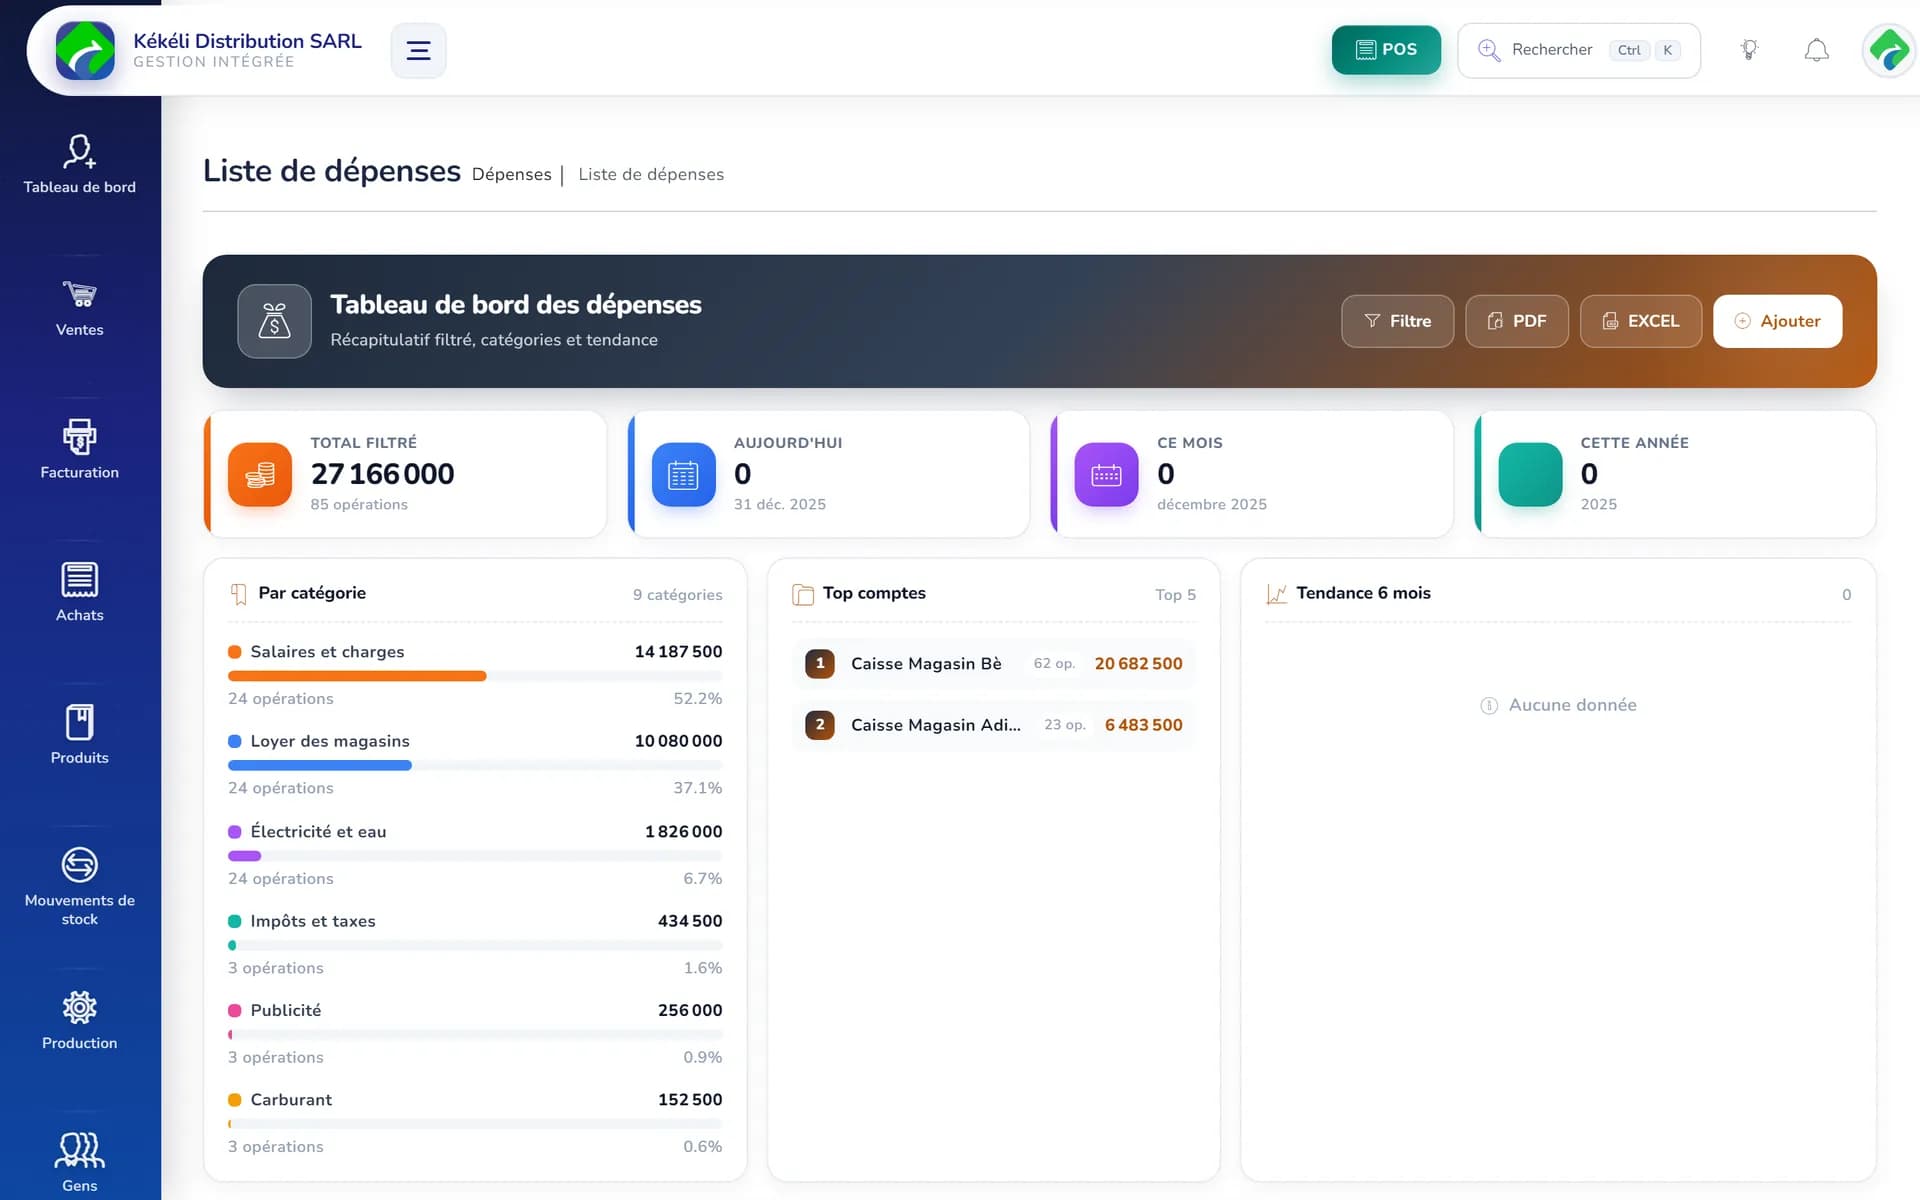1920x1200 pixels.
Task: Select Achats in the sidebar
Action: tap(80, 593)
